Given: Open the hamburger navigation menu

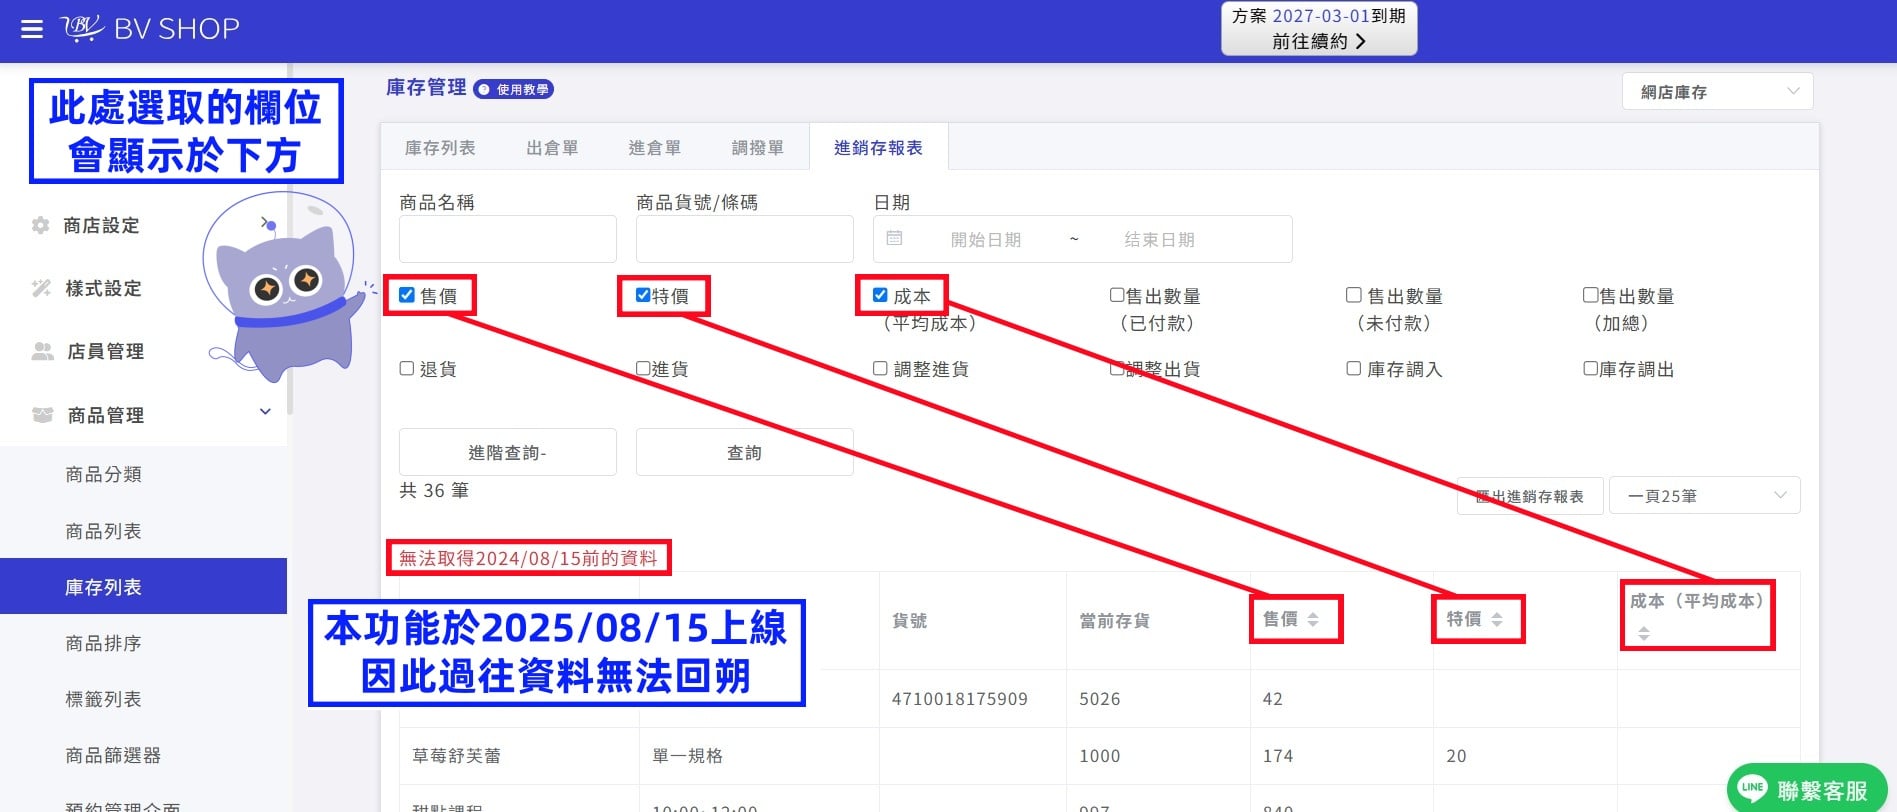Looking at the screenshot, I should [x=32, y=29].
